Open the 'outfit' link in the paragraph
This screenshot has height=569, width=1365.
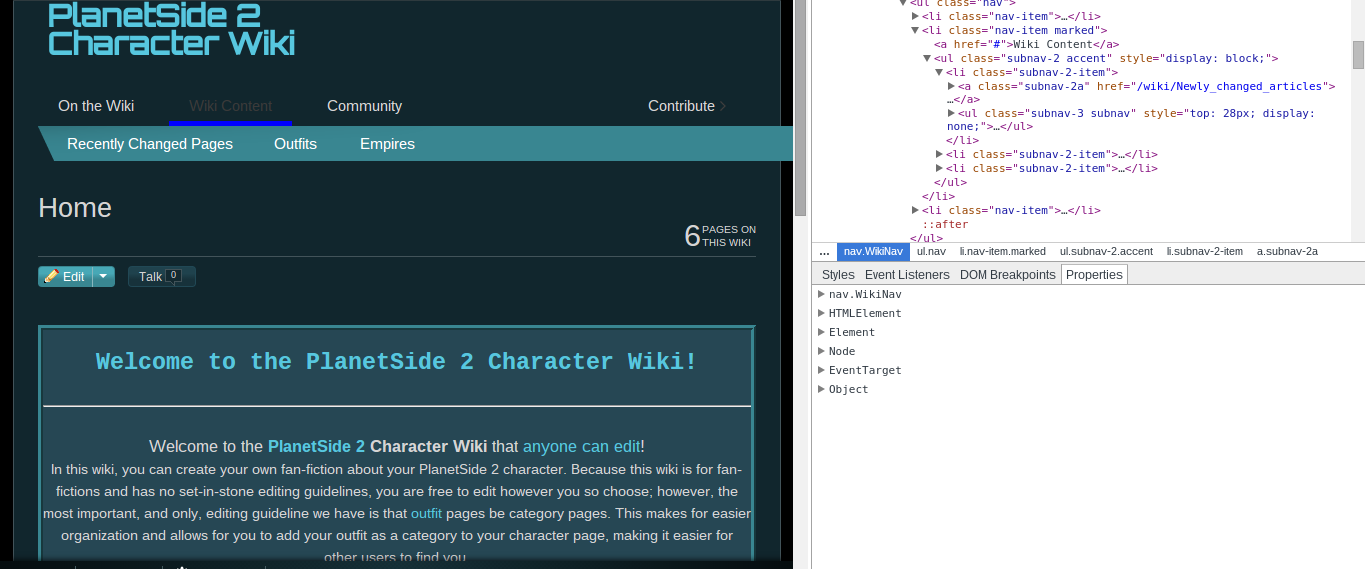426,513
